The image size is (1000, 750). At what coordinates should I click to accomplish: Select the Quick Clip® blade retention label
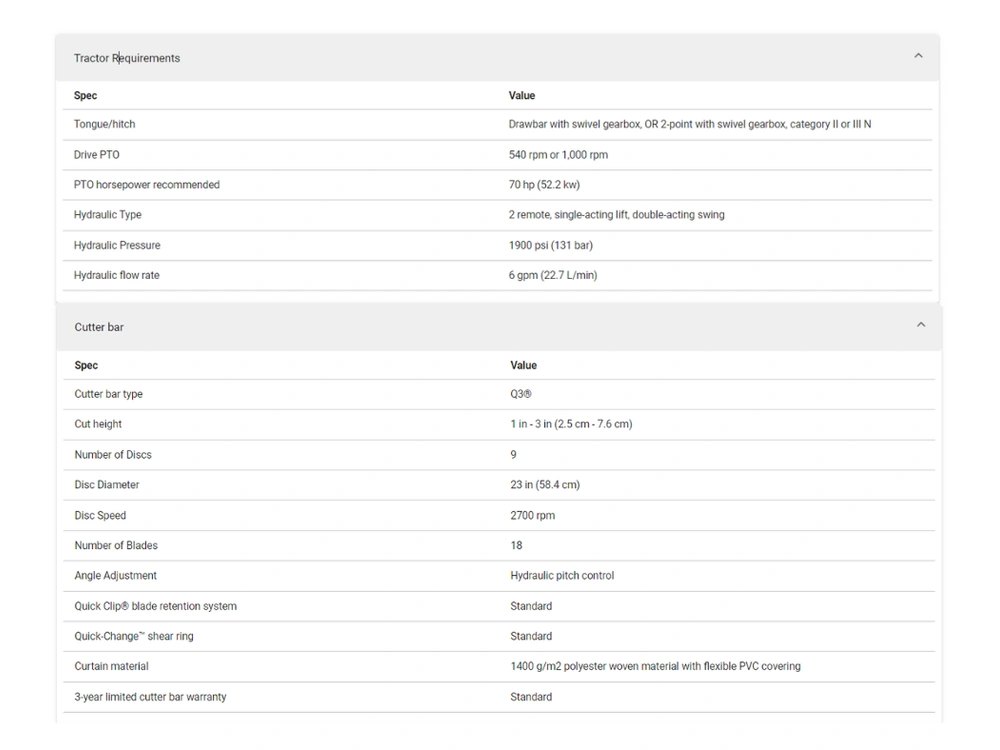(x=155, y=606)
